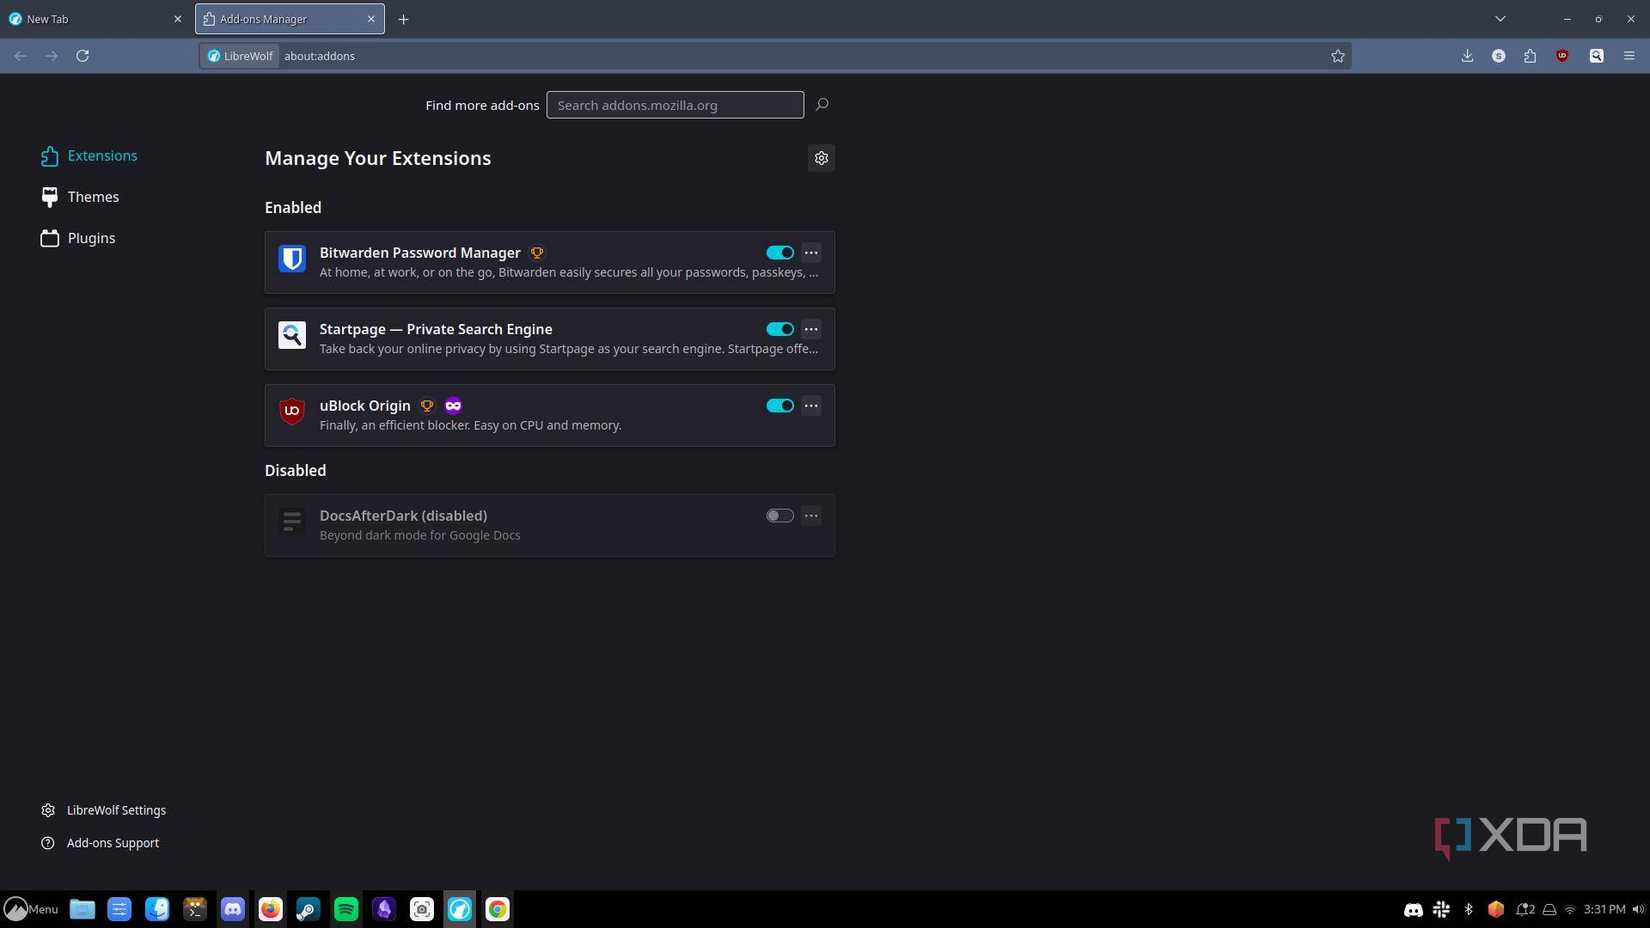Image resolution: width=1650 pixels, height=928 pixels.
Task: Open the terminal from the taskbar
Action: 195,909
